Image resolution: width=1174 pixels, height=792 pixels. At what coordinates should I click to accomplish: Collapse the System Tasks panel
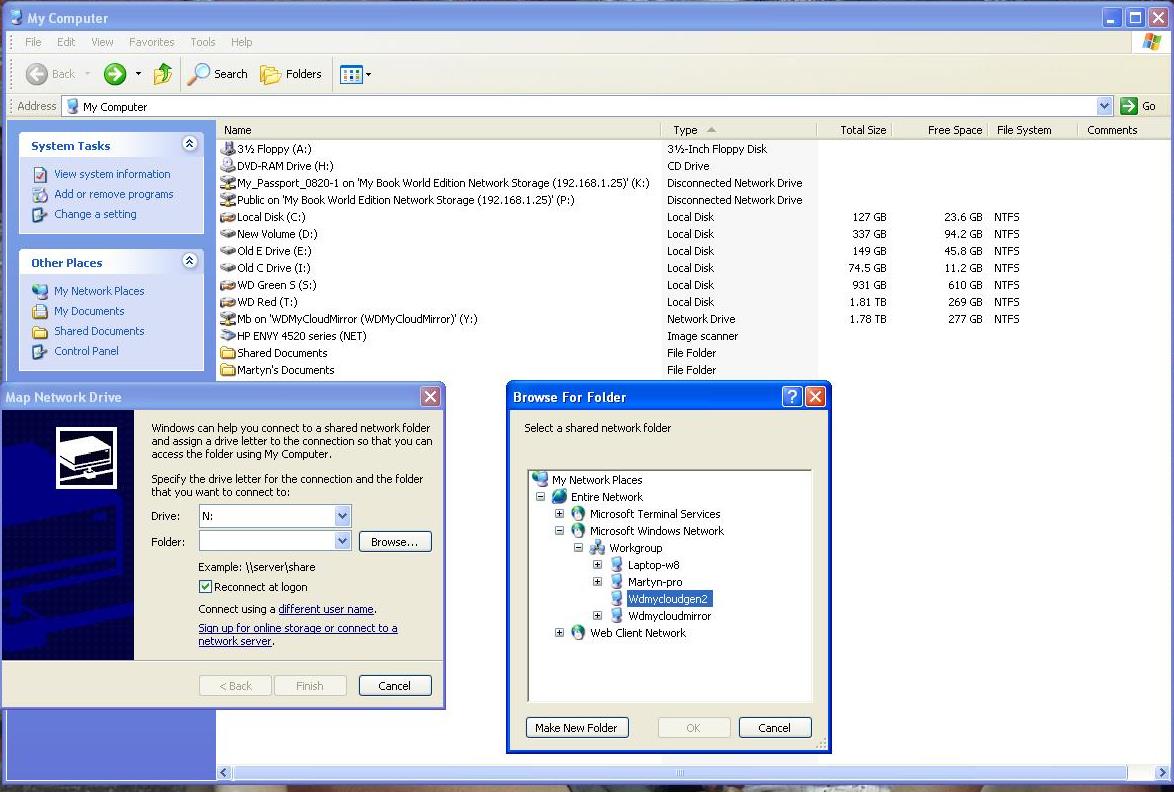click(x=190, y=145)
